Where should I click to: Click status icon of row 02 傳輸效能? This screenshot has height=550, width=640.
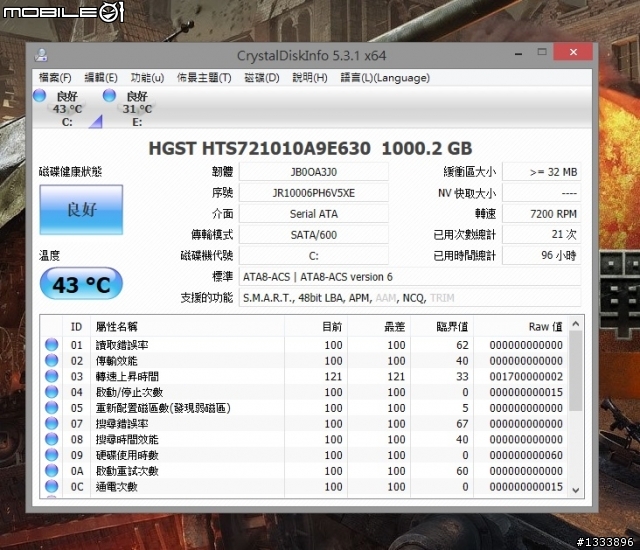point(51,361)
